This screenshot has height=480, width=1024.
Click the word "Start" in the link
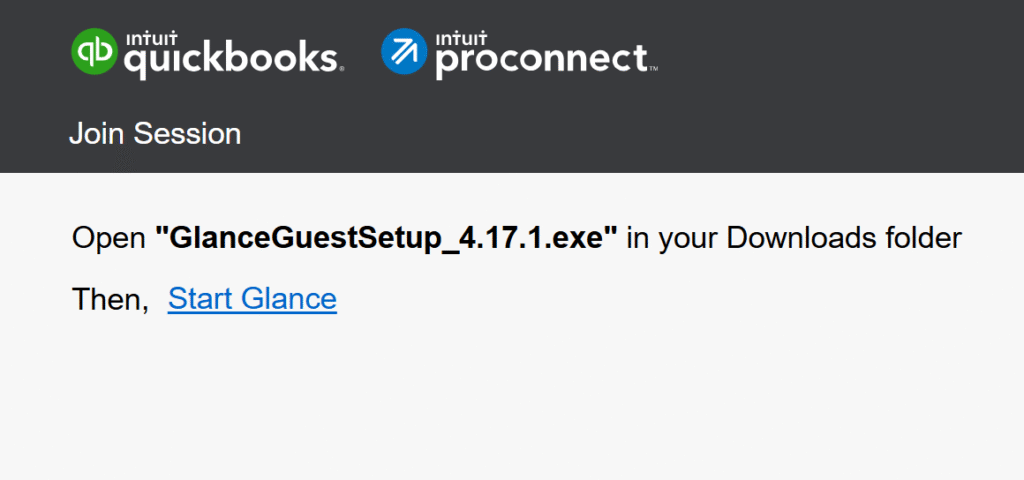[x=199, y=298]
